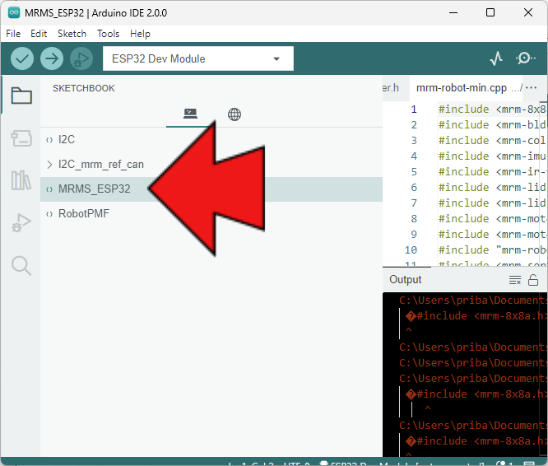Open the Search sidebar icon

[x=21, y=266]
